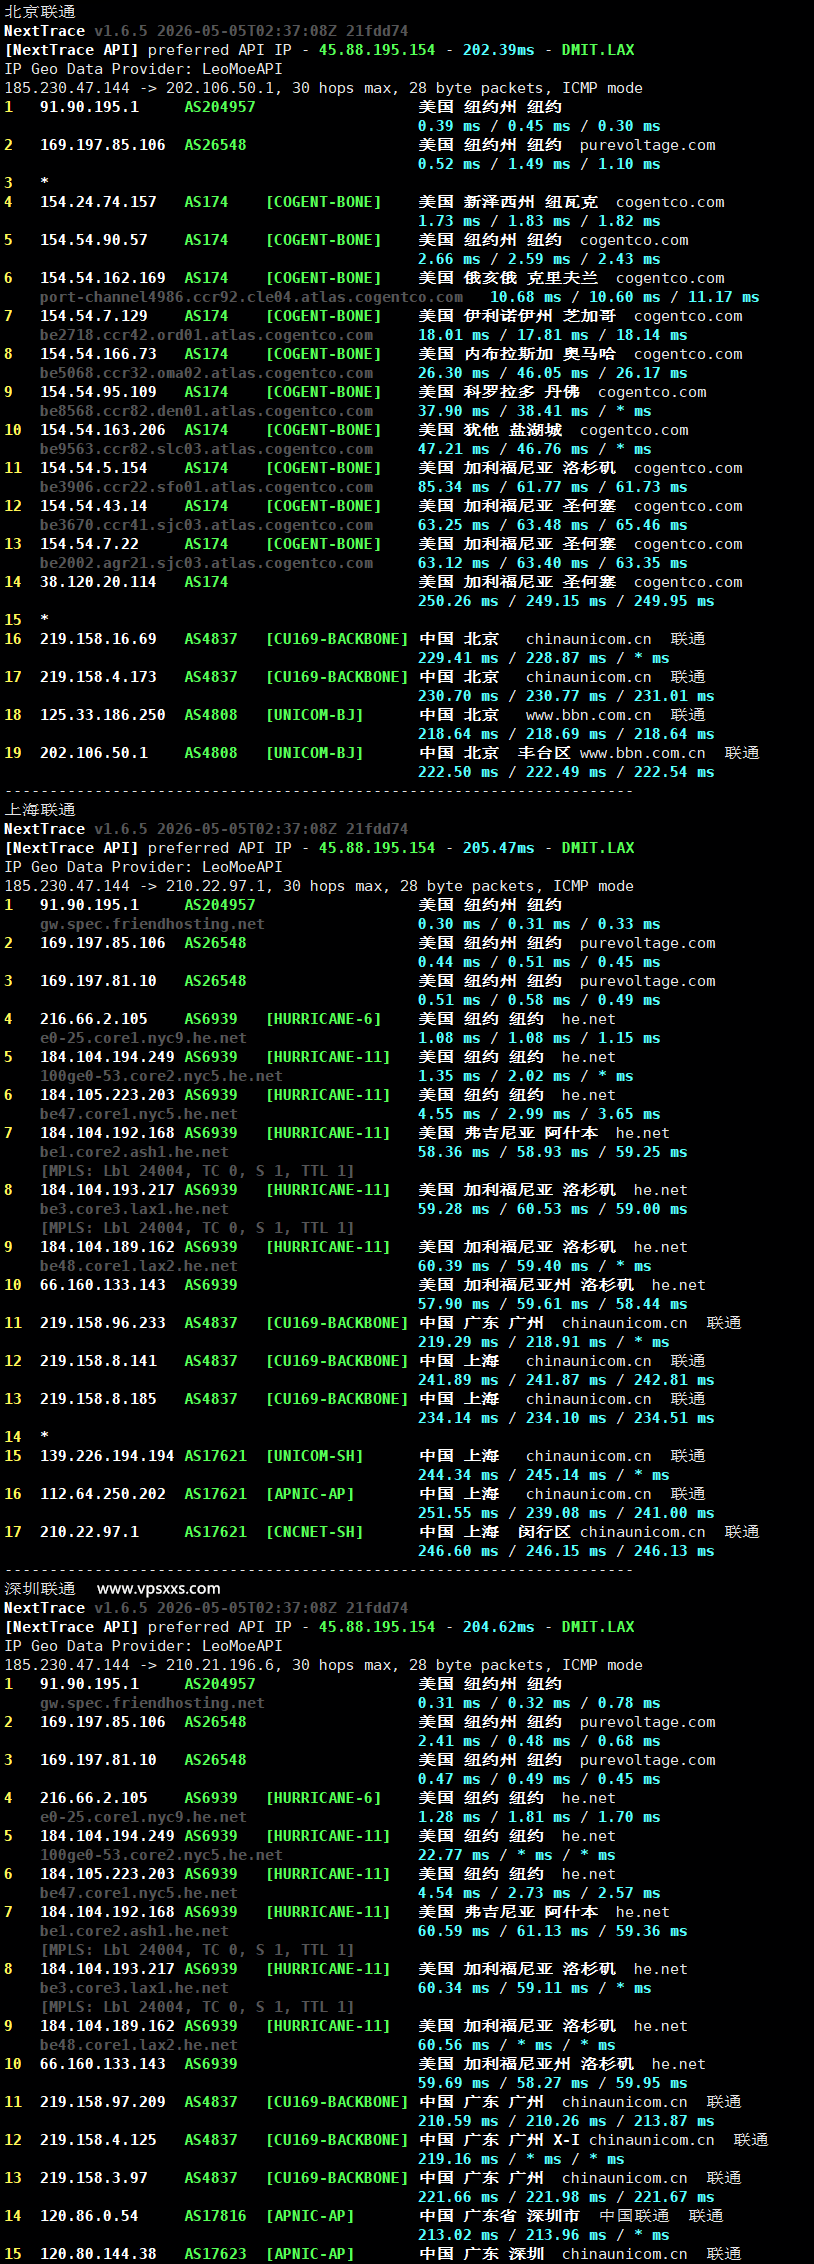Viewport: 814px width, 2264px height.
Task: Click the AS17816 number
Action: click(215, 2216)
